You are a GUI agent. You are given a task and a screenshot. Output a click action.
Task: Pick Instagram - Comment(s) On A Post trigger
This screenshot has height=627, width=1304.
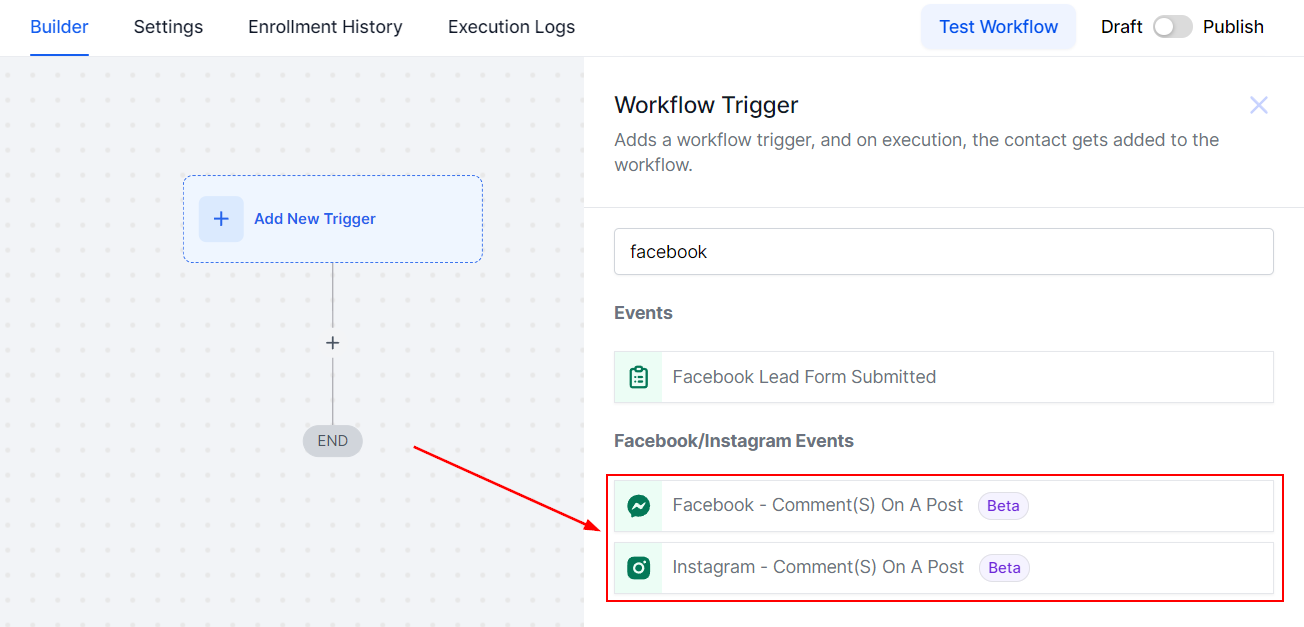pyautogui.click(x=817, y=568)
